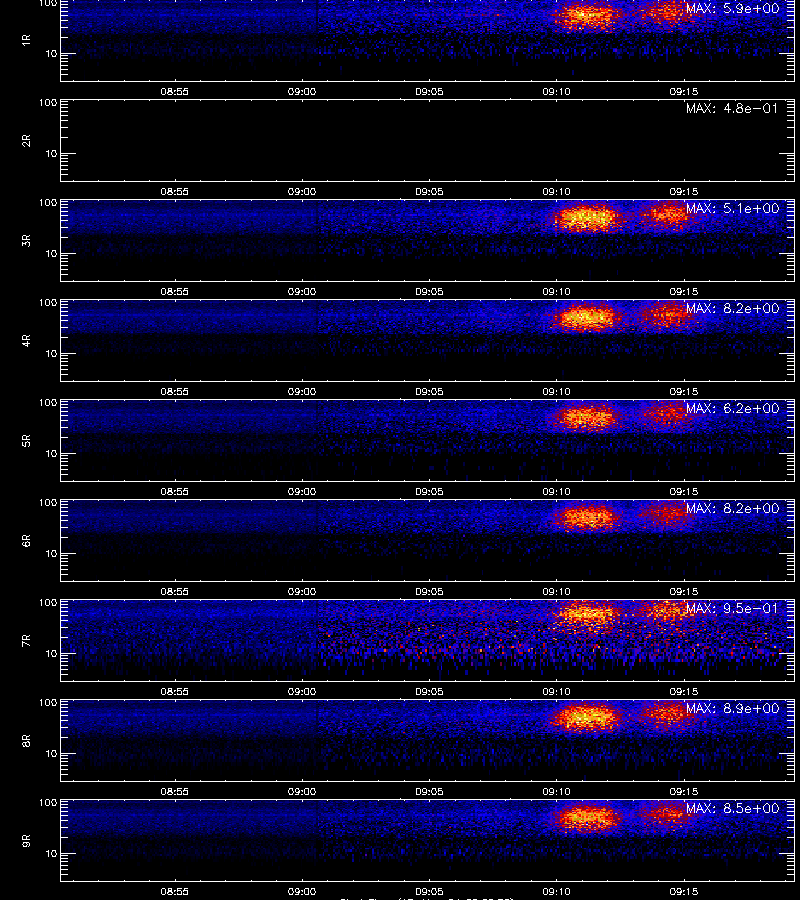Click the 10 y-axis label of the 9R panel

[51, 854]
